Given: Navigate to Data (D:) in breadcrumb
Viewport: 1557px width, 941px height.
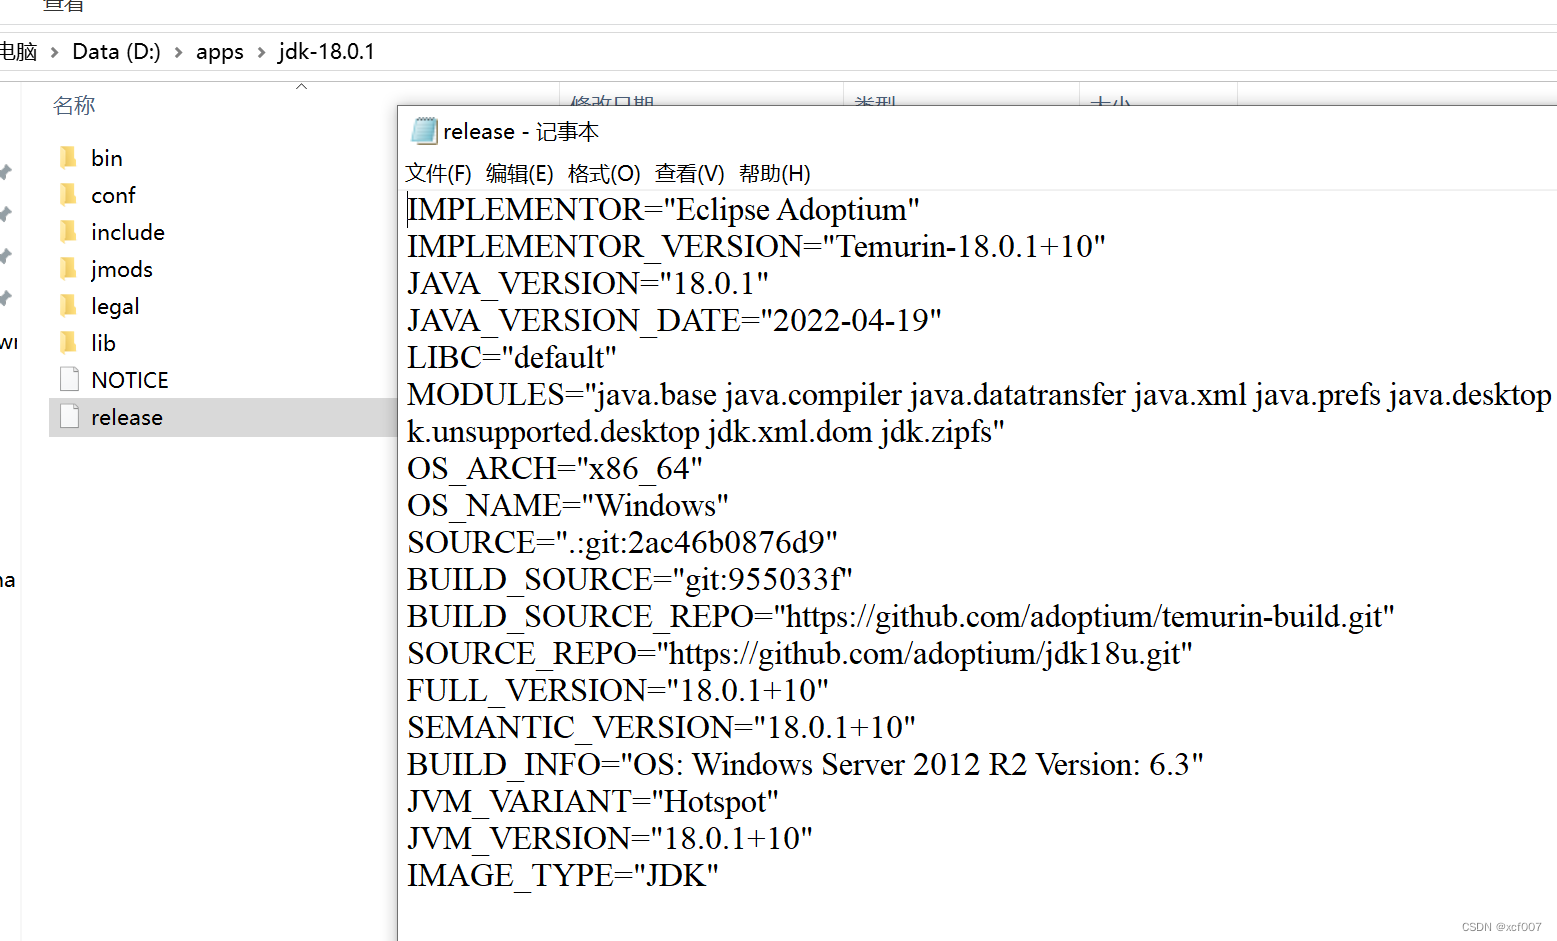Looking at the screenshot, I should 116,52.
